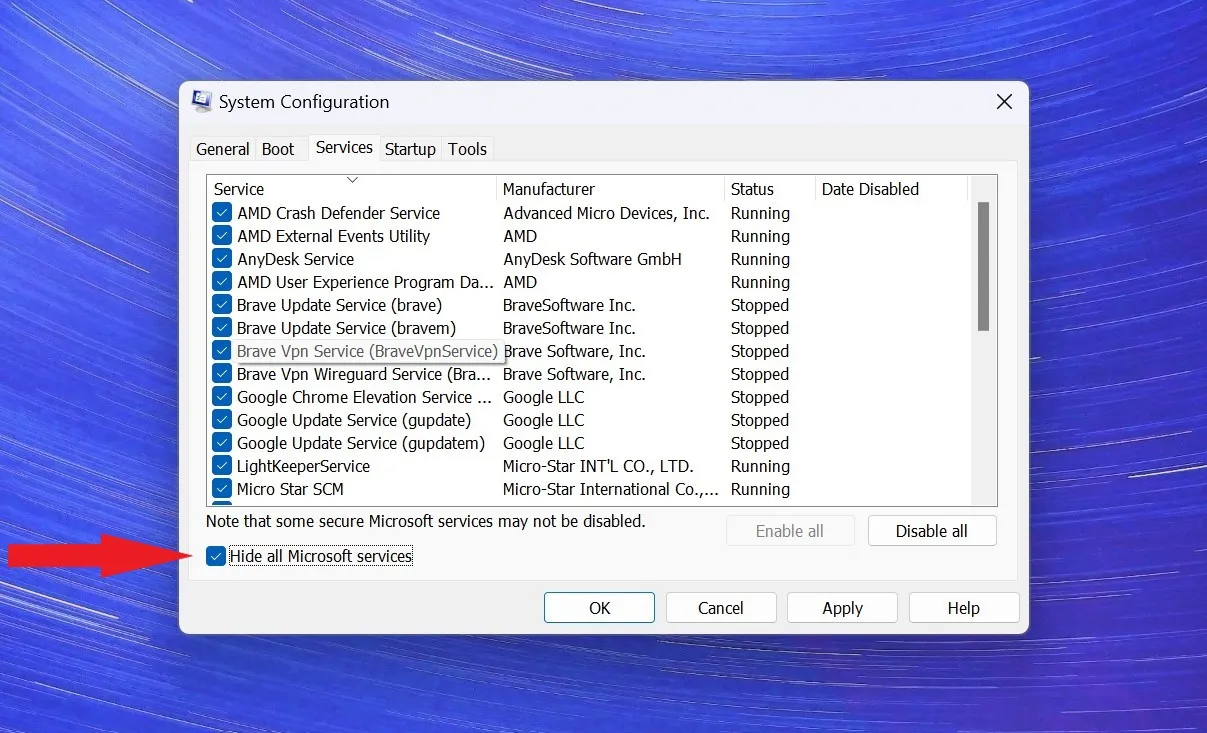Open the Boot tab
Screen dimensions: 1207x733
(278, 149)
